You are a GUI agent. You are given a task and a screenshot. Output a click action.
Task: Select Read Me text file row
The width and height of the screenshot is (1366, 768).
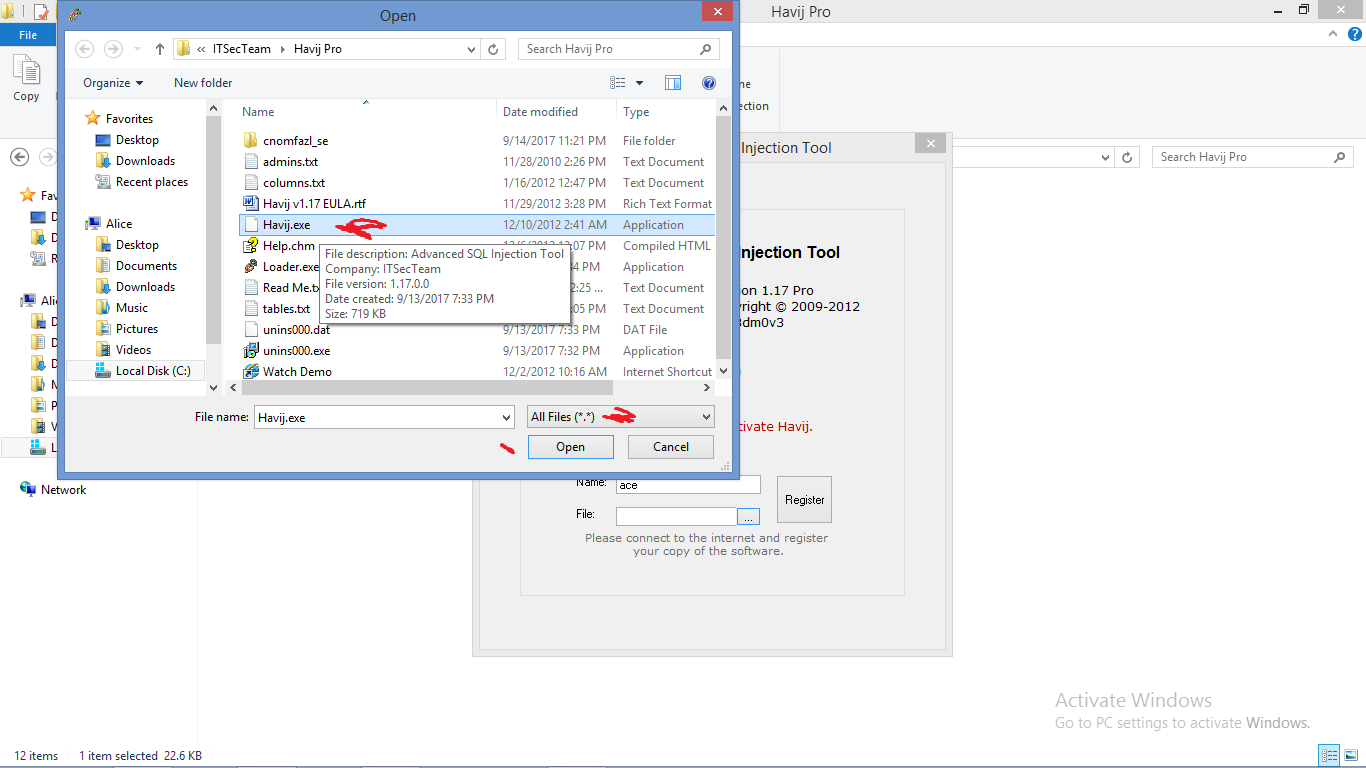tap(280, 288)
